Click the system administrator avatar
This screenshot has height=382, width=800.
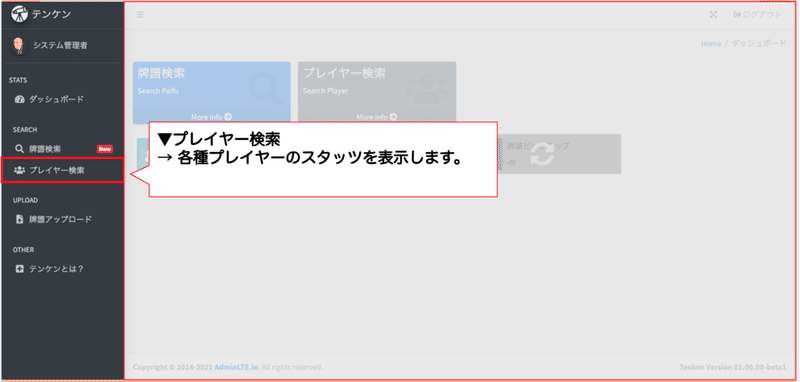tap(19, 45)
